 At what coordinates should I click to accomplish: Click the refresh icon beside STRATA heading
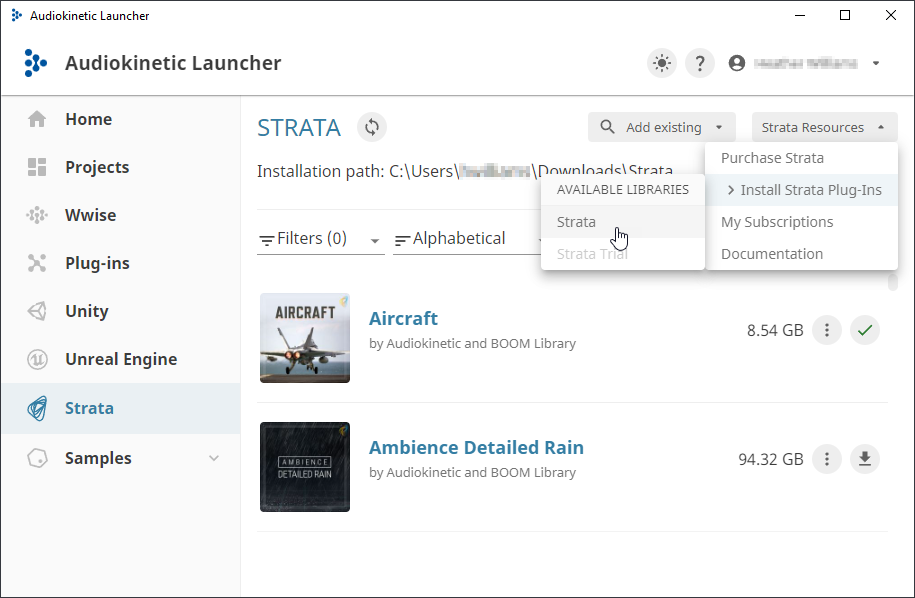click(372, 127)
